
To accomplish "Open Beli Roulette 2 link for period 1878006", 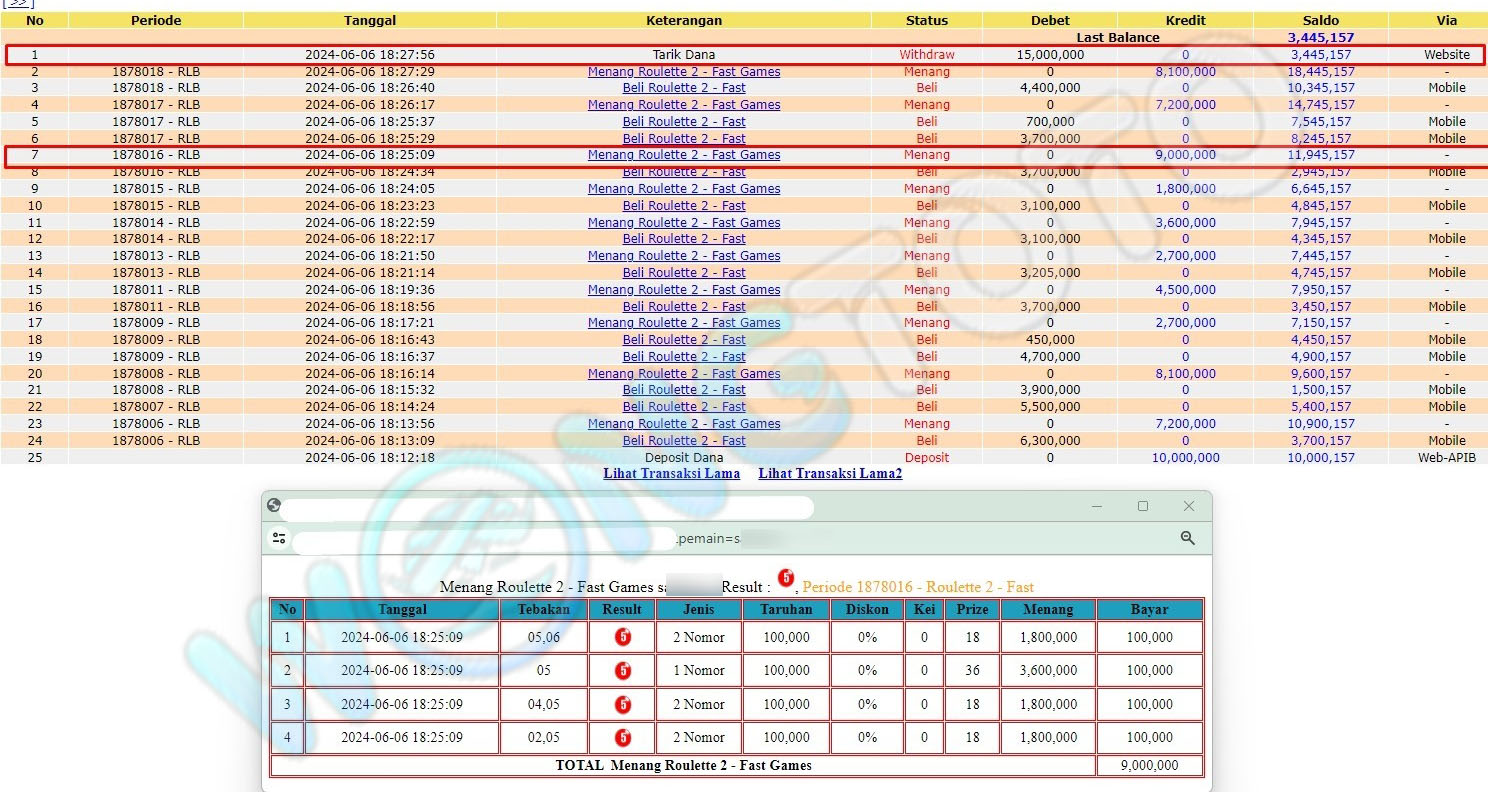I will tap(684, 440).
